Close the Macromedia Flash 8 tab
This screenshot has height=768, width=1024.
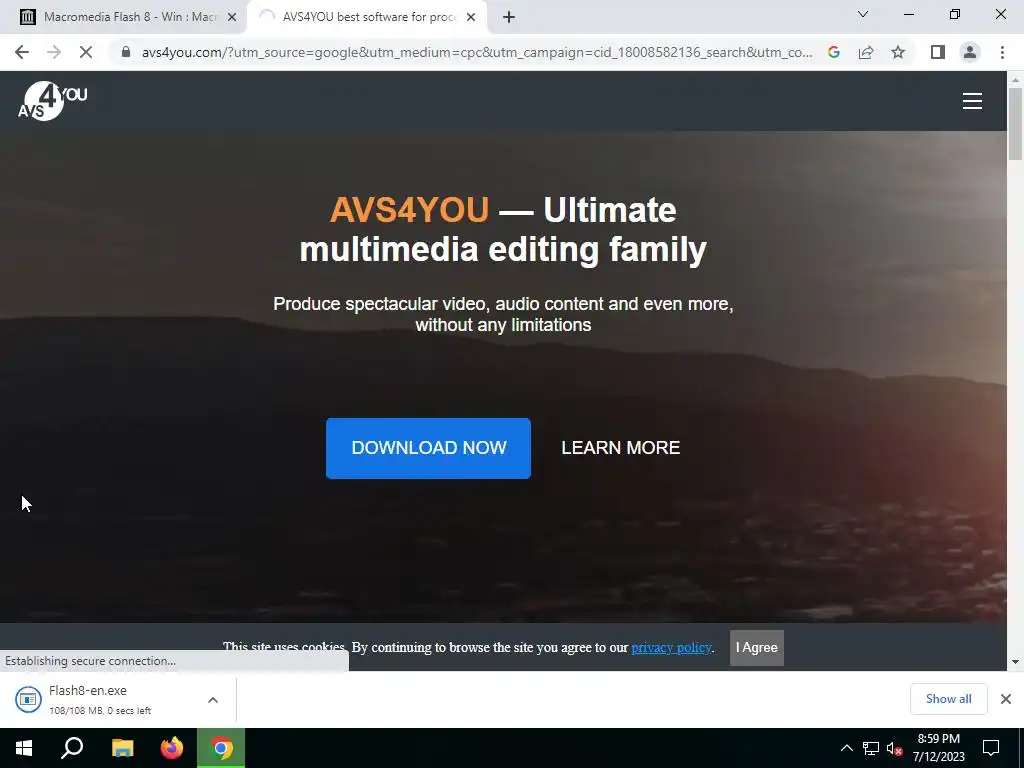[x=231, y=18]
